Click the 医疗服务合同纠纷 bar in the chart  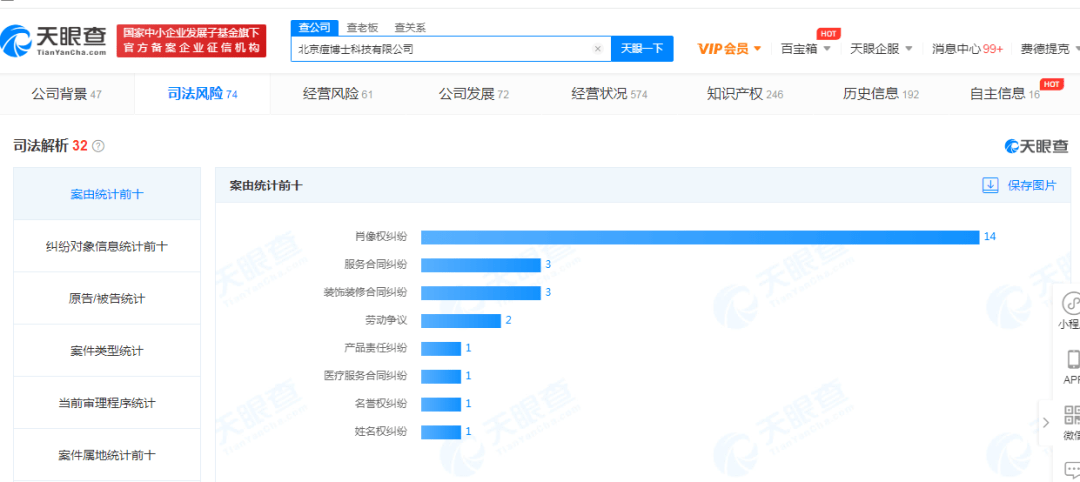pyautogui.click(x=441, y=377)
